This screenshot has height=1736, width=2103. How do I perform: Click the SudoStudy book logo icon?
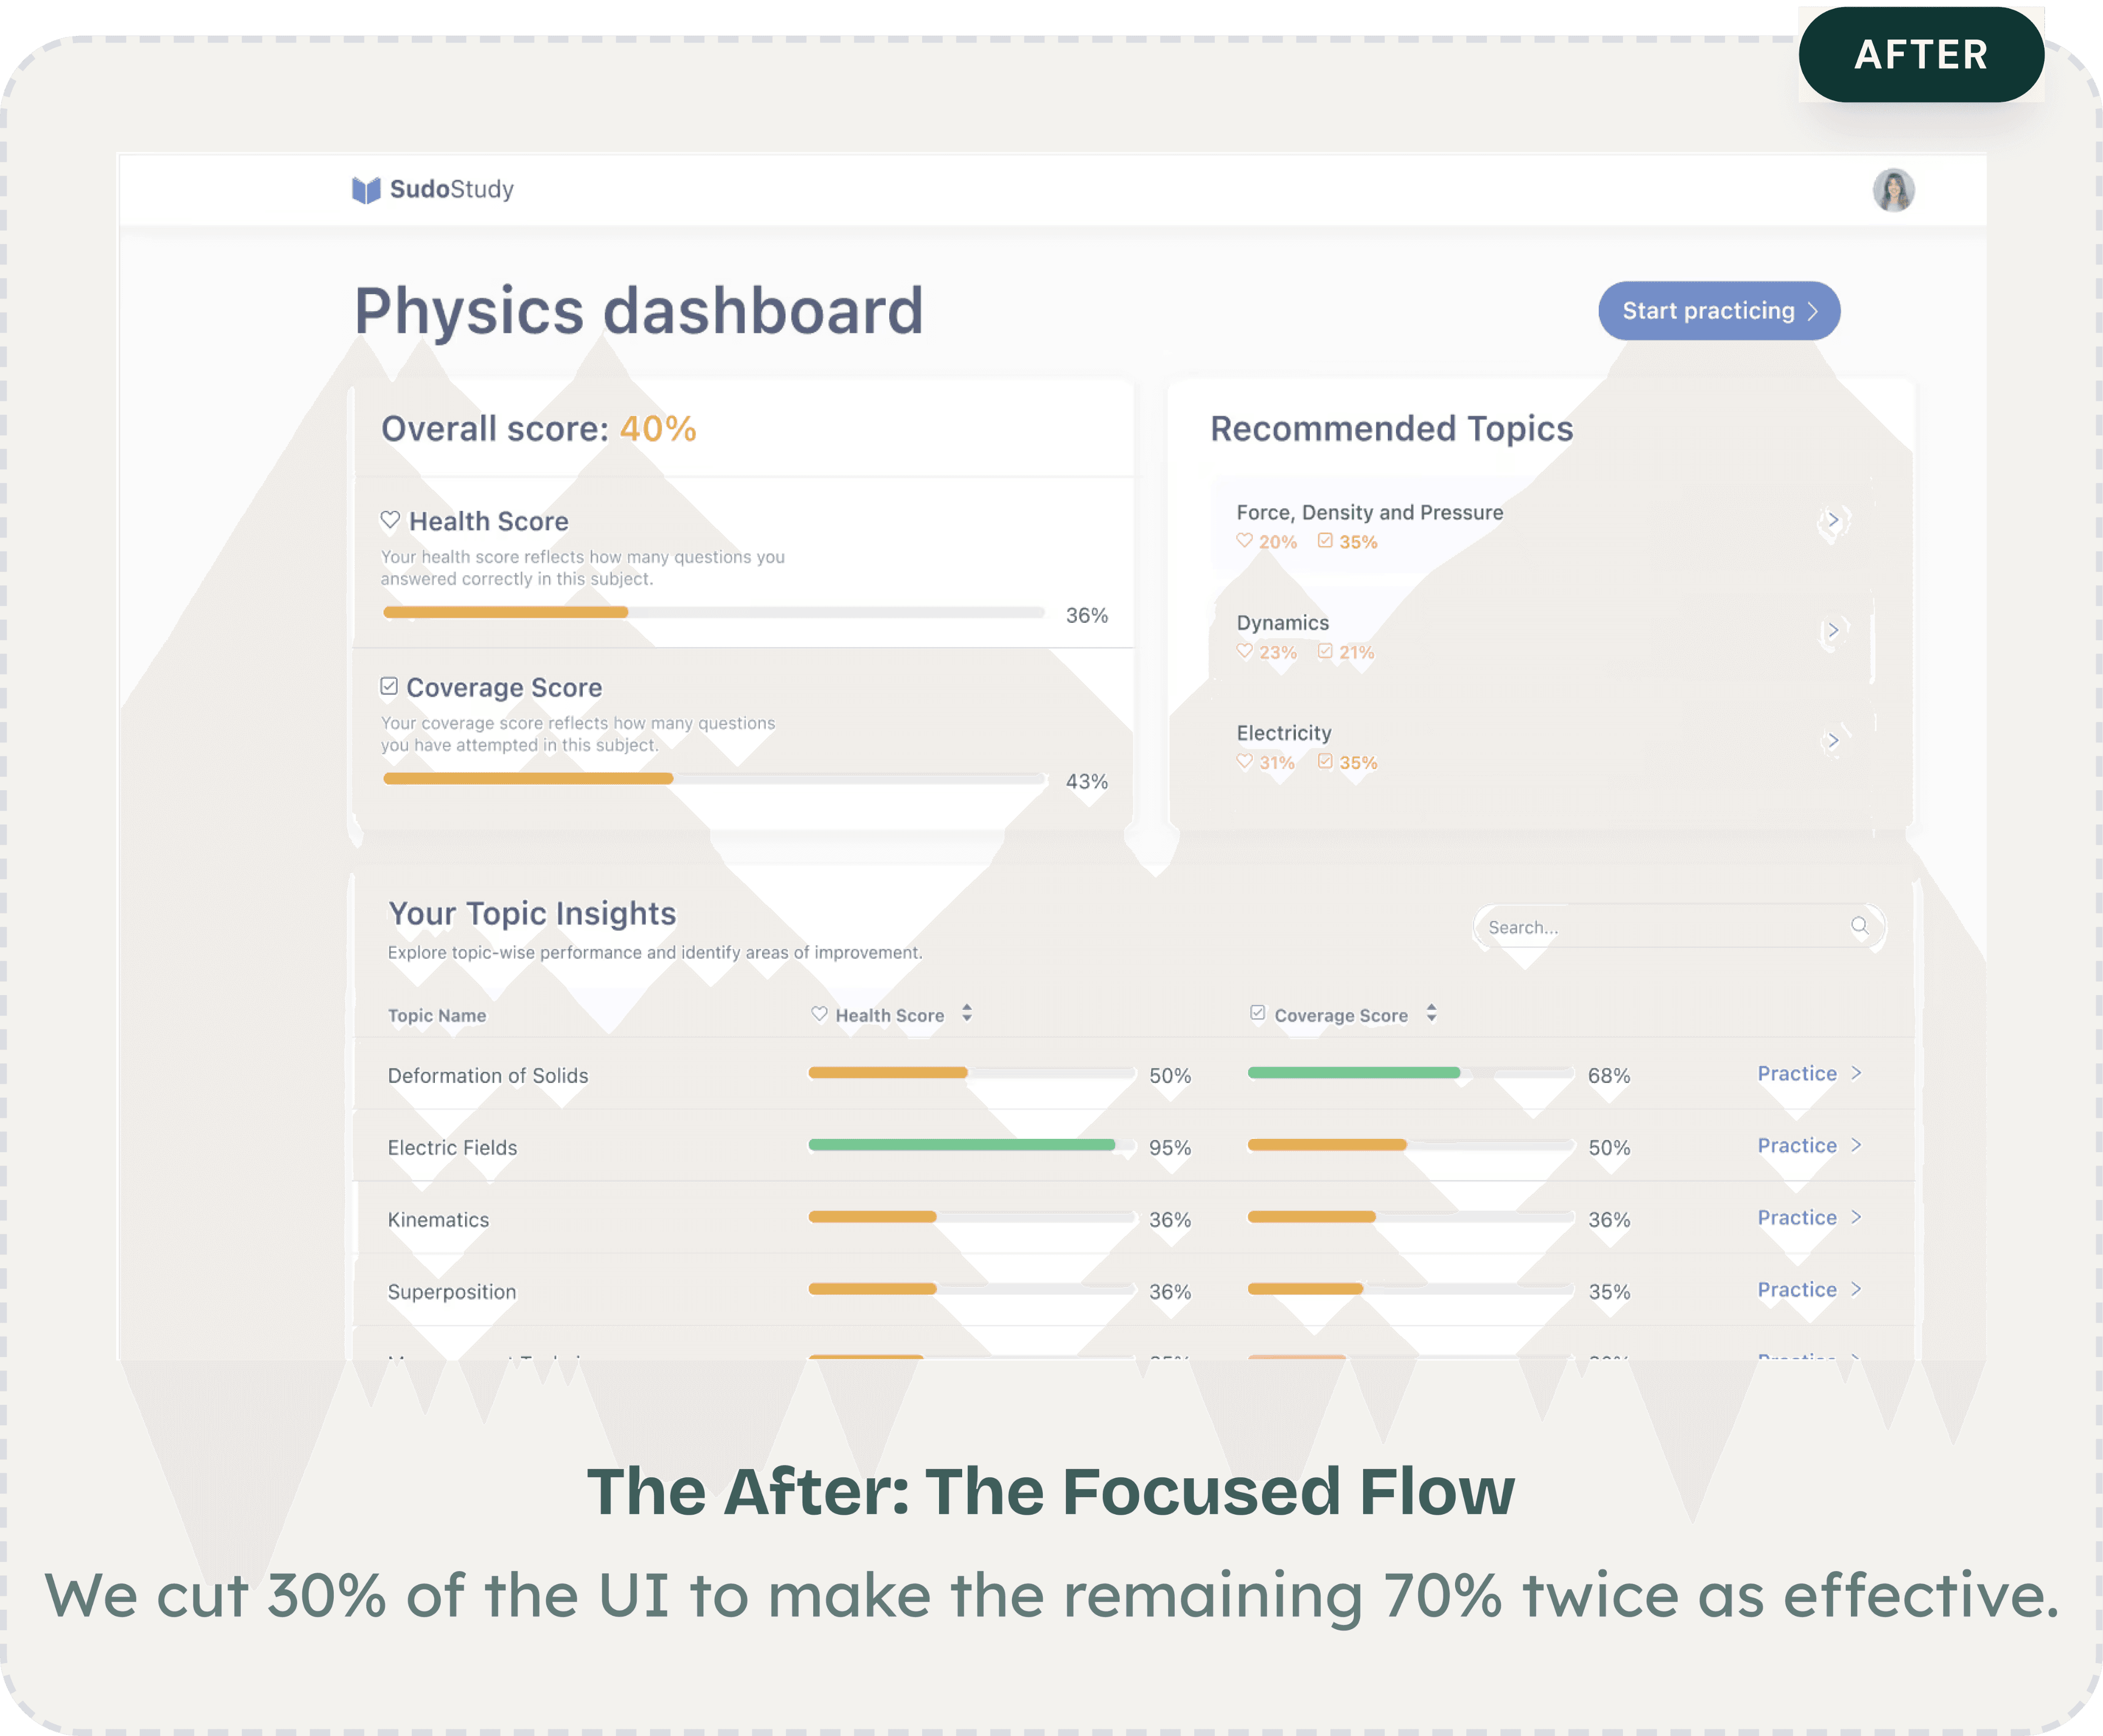pyautogui.click(x=366, y=189)
